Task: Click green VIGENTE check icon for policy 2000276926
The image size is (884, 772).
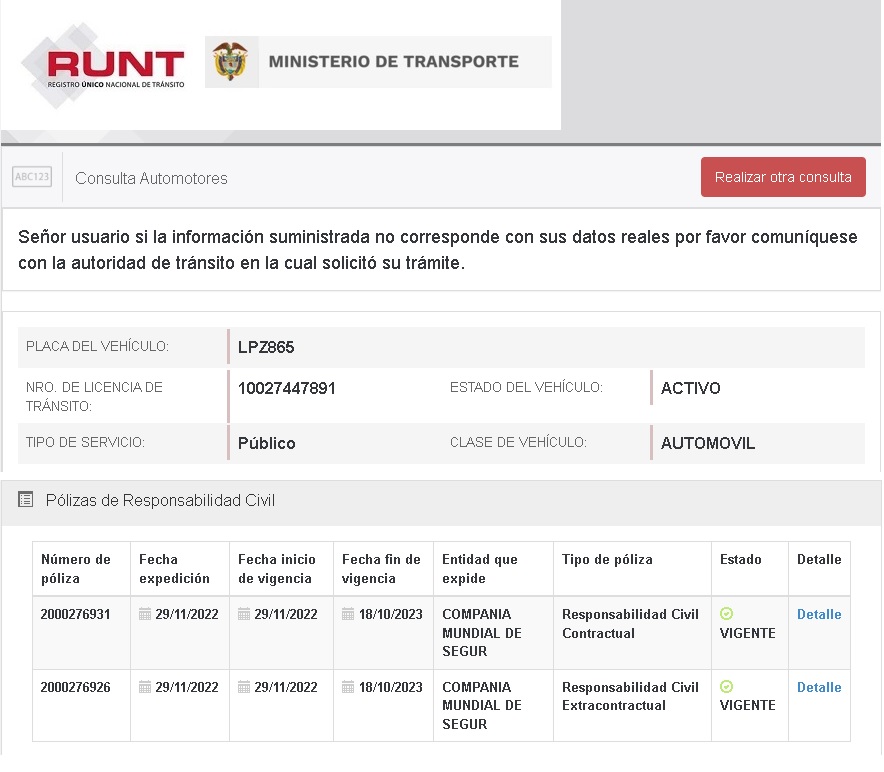Action: 727,687
